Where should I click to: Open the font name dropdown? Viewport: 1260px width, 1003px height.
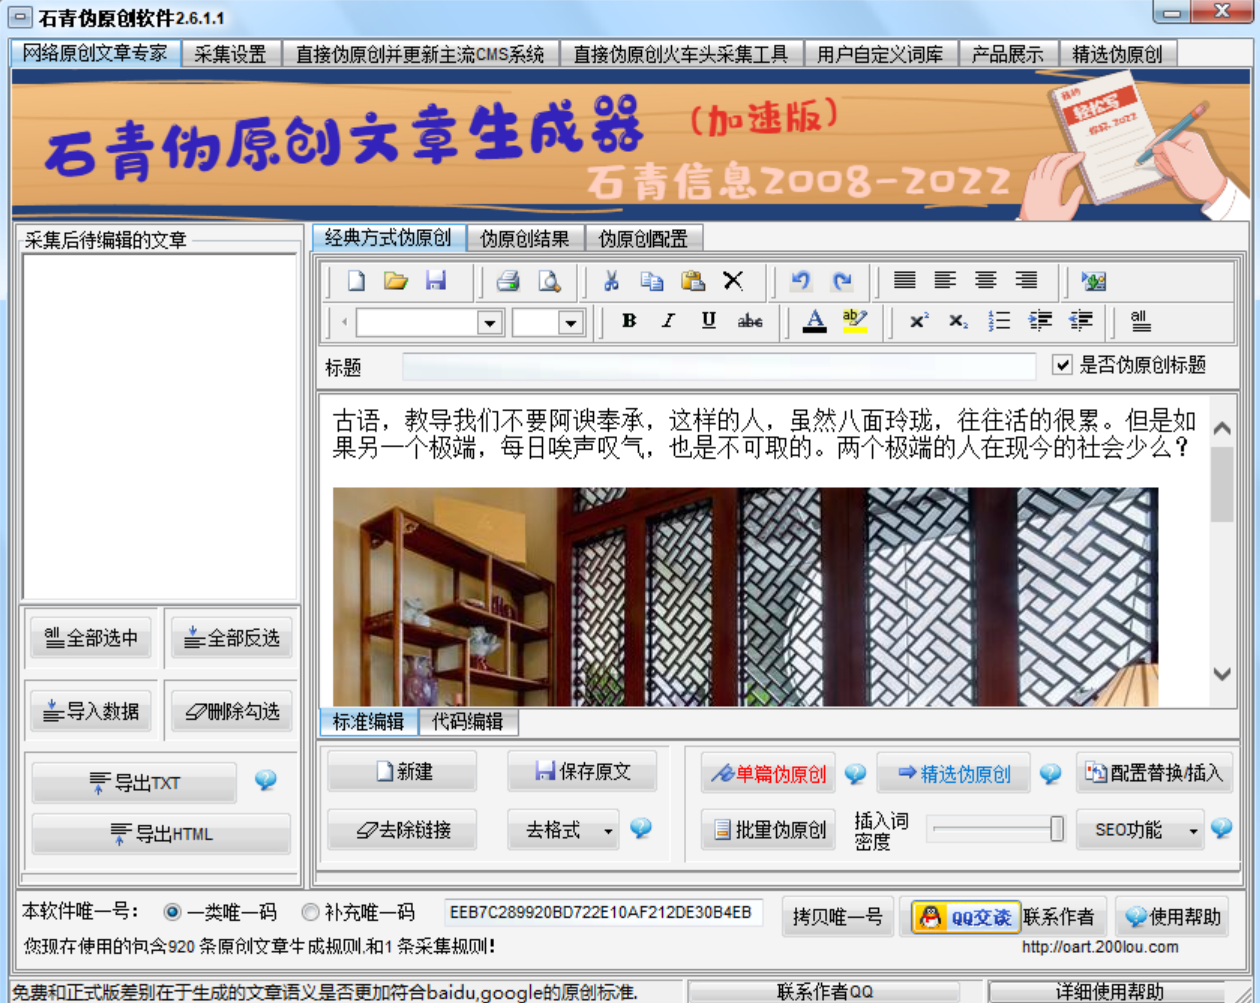[x=489, y=322]
